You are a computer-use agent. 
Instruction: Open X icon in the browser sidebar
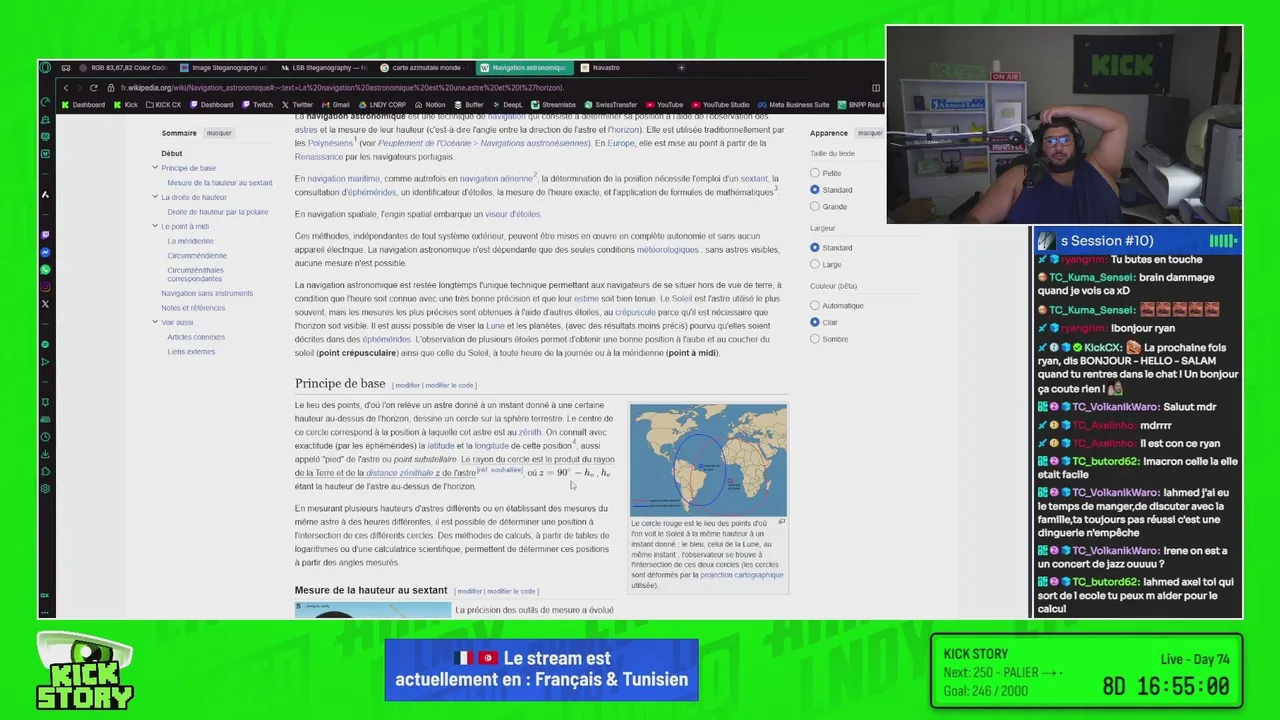45,304
